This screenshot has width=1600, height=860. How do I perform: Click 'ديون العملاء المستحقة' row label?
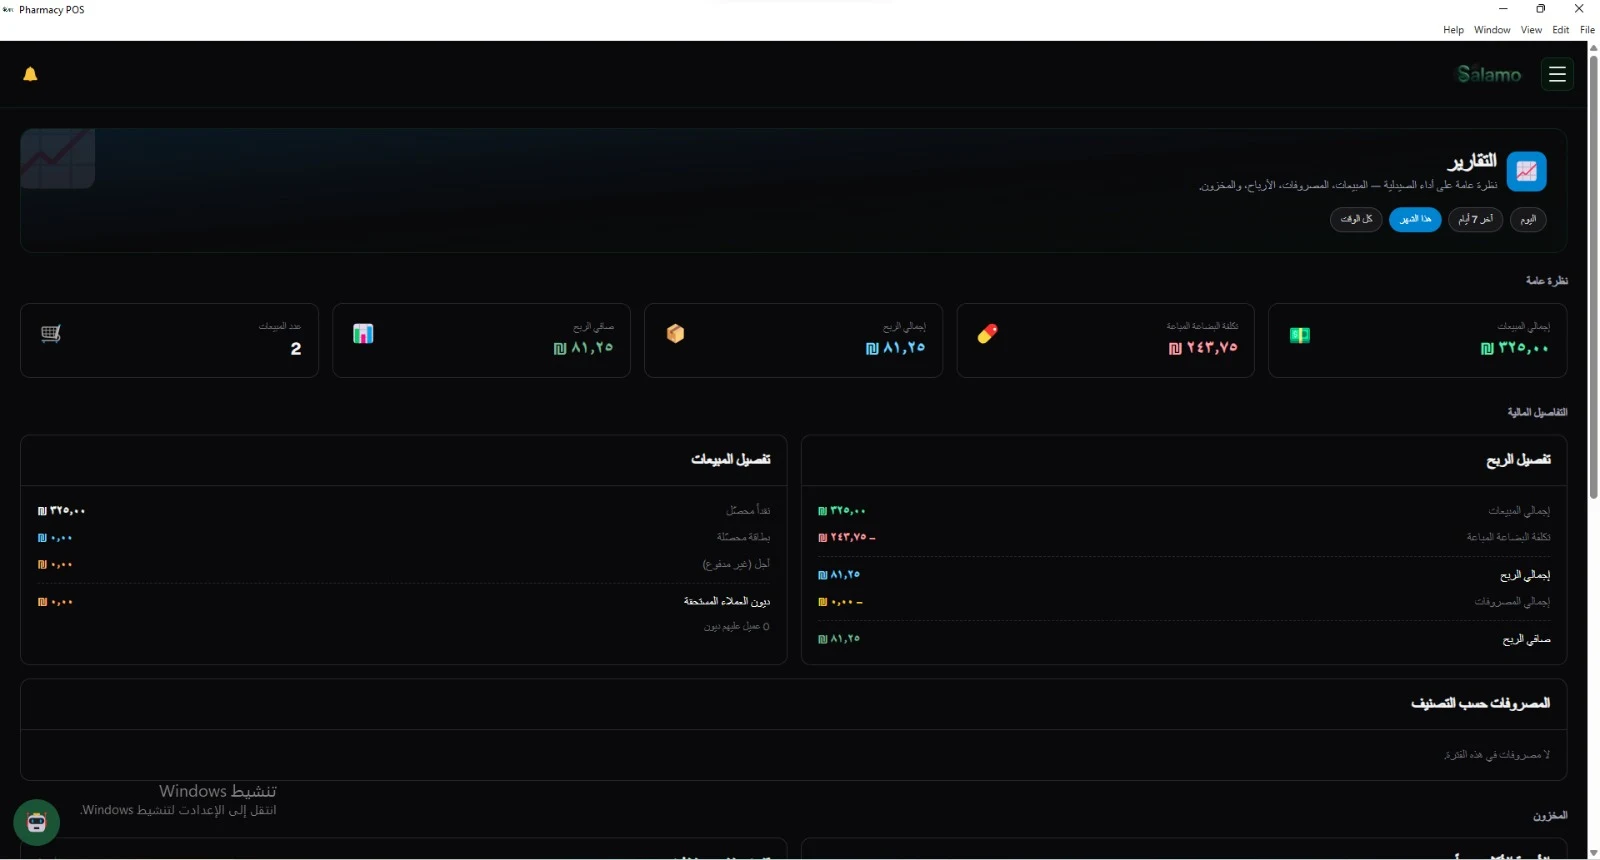[727, 602]
